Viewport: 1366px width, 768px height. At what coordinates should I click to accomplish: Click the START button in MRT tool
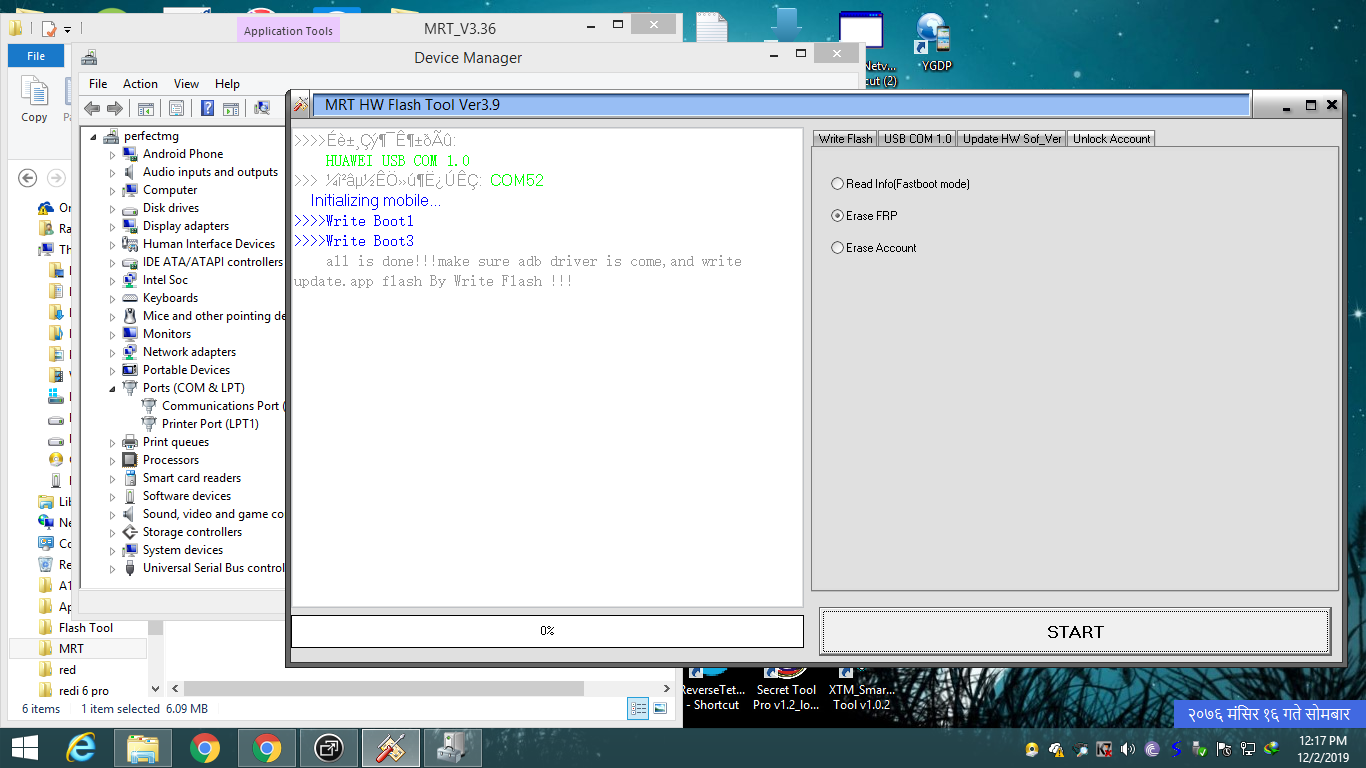click(1075, 632)
